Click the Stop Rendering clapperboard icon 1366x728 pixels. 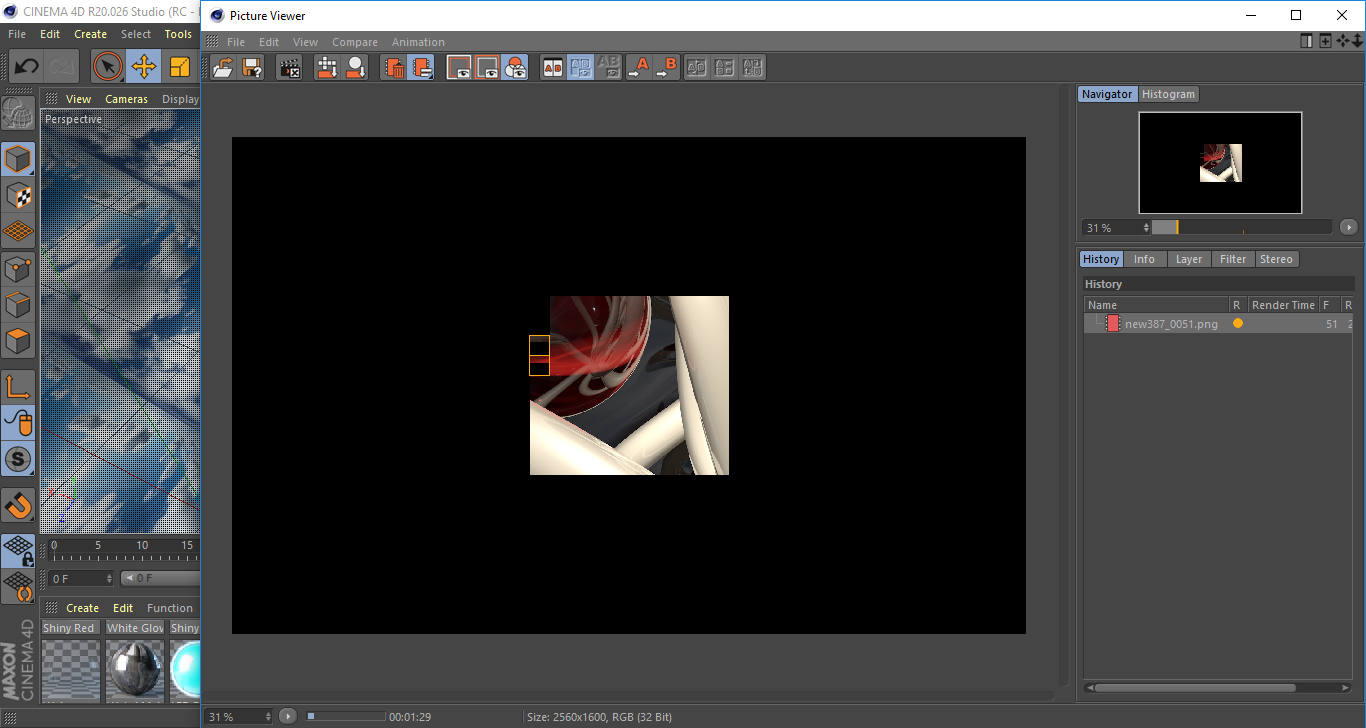290,68
